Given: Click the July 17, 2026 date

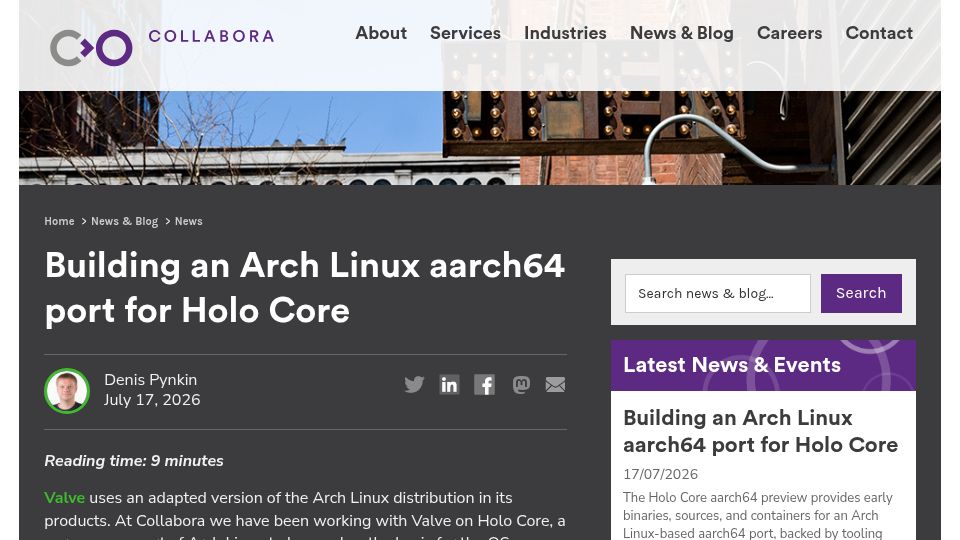Looking at the screenshot, I should [x=152, y=400].
